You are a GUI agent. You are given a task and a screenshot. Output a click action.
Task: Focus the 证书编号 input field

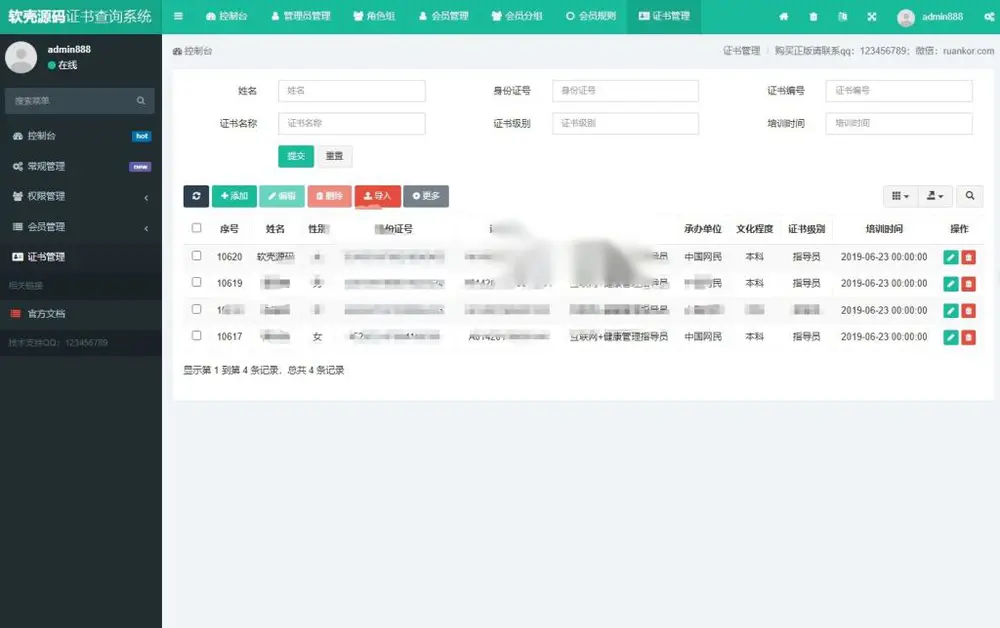[899, 91]
